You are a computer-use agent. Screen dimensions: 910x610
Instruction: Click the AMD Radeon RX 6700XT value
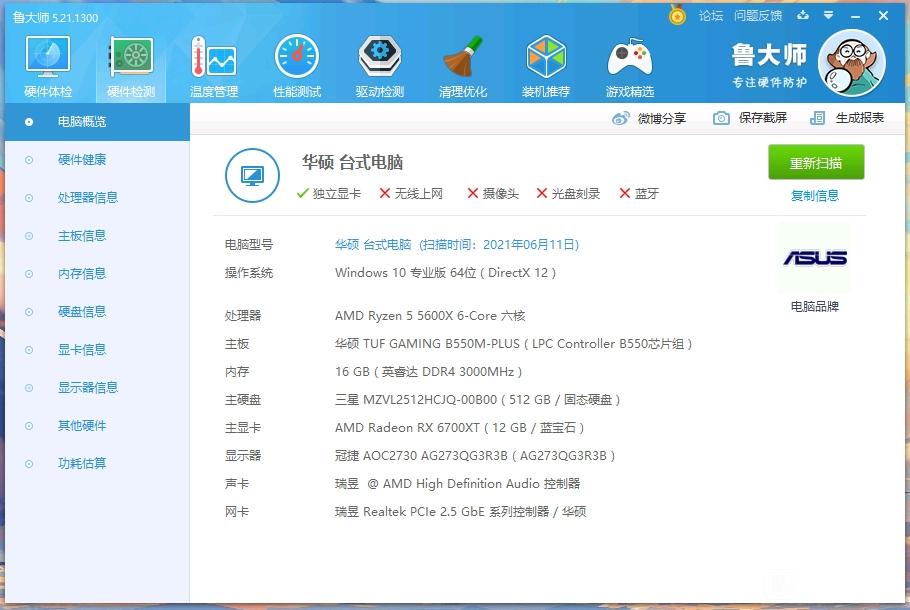(459, 428)
